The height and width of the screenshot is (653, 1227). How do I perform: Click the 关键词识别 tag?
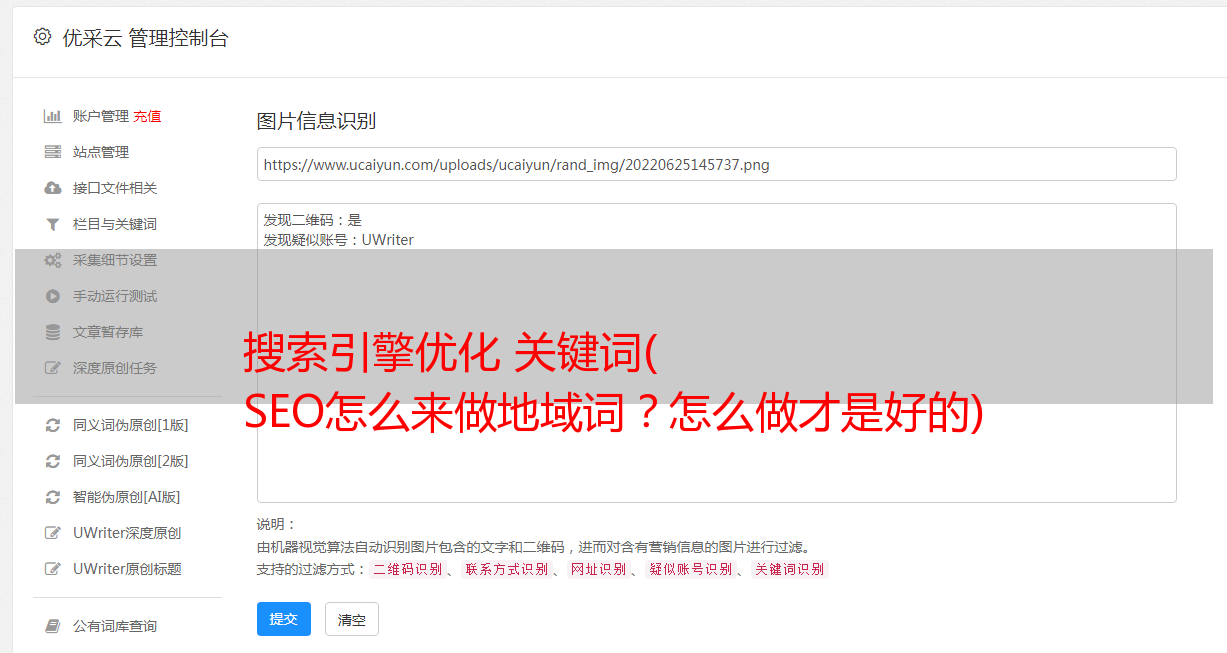pyautogui.click(x=790, y=569)
